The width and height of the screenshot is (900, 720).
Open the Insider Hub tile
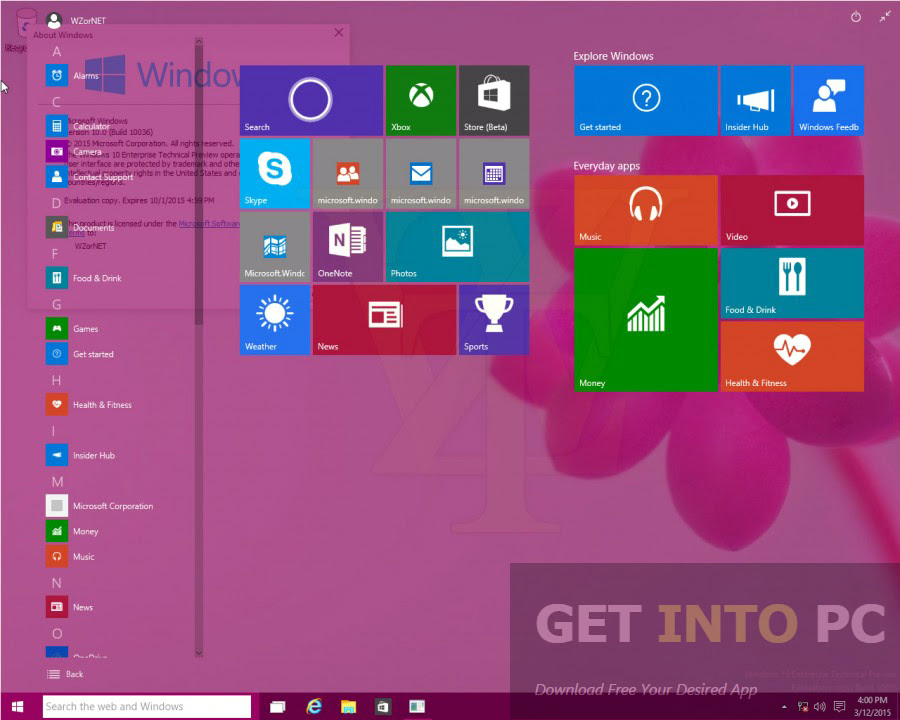(755, 100)
